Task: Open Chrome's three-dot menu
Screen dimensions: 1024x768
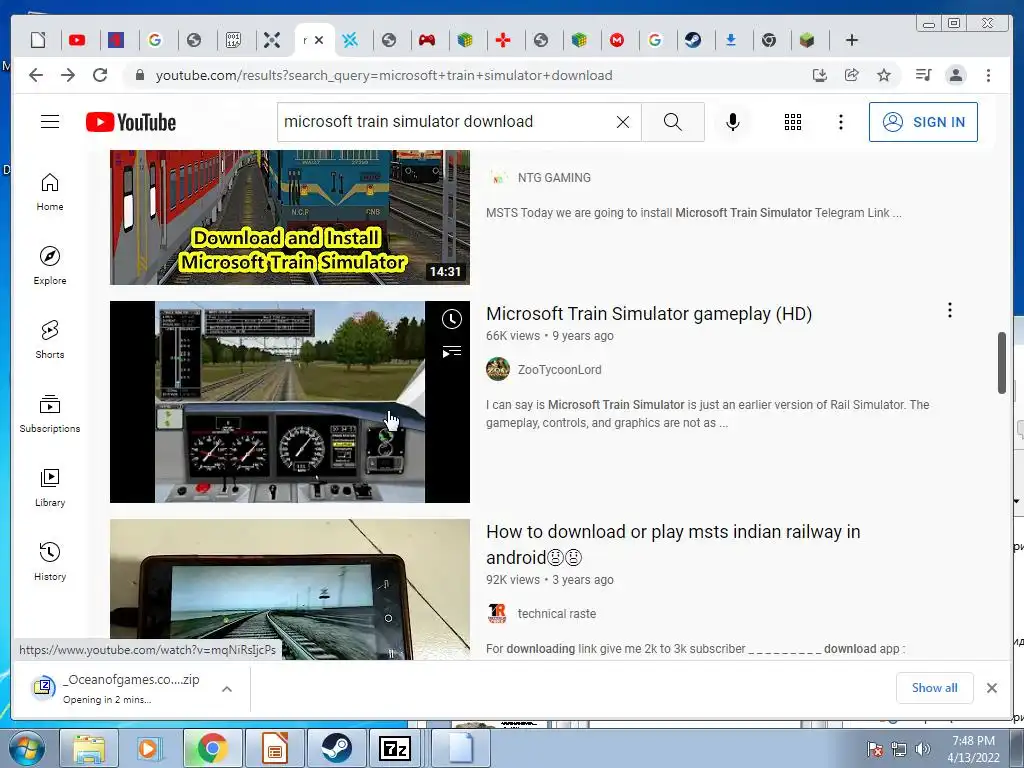Action: coord(988,75)
